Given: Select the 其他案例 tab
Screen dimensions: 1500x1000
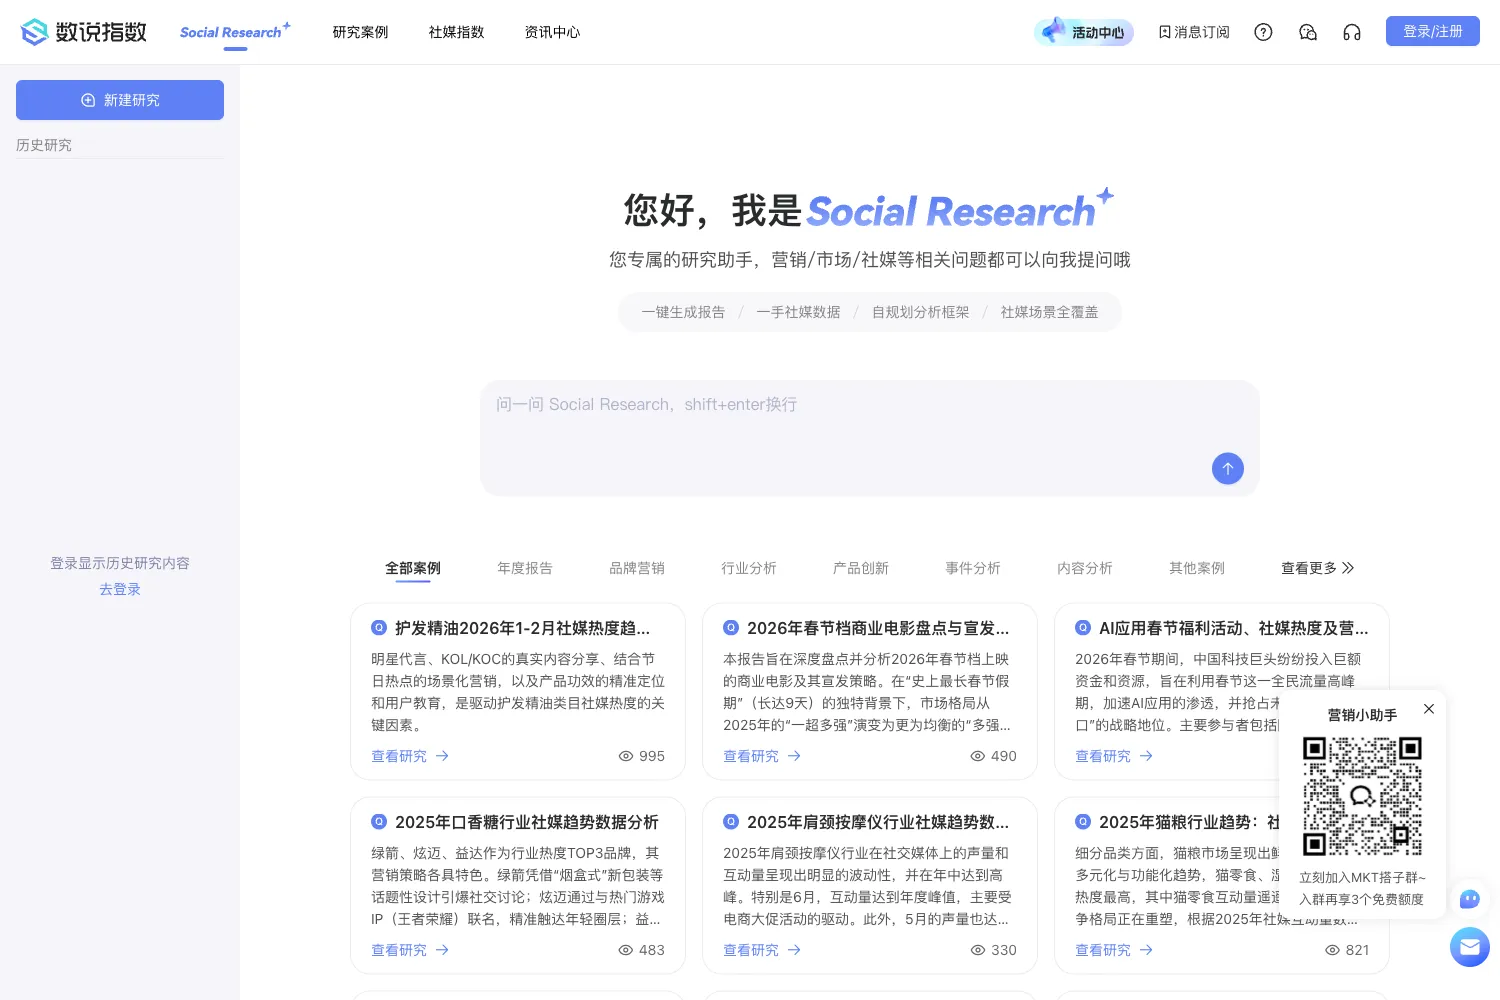Looking at the screenshot, I should tap(1197, 568).
